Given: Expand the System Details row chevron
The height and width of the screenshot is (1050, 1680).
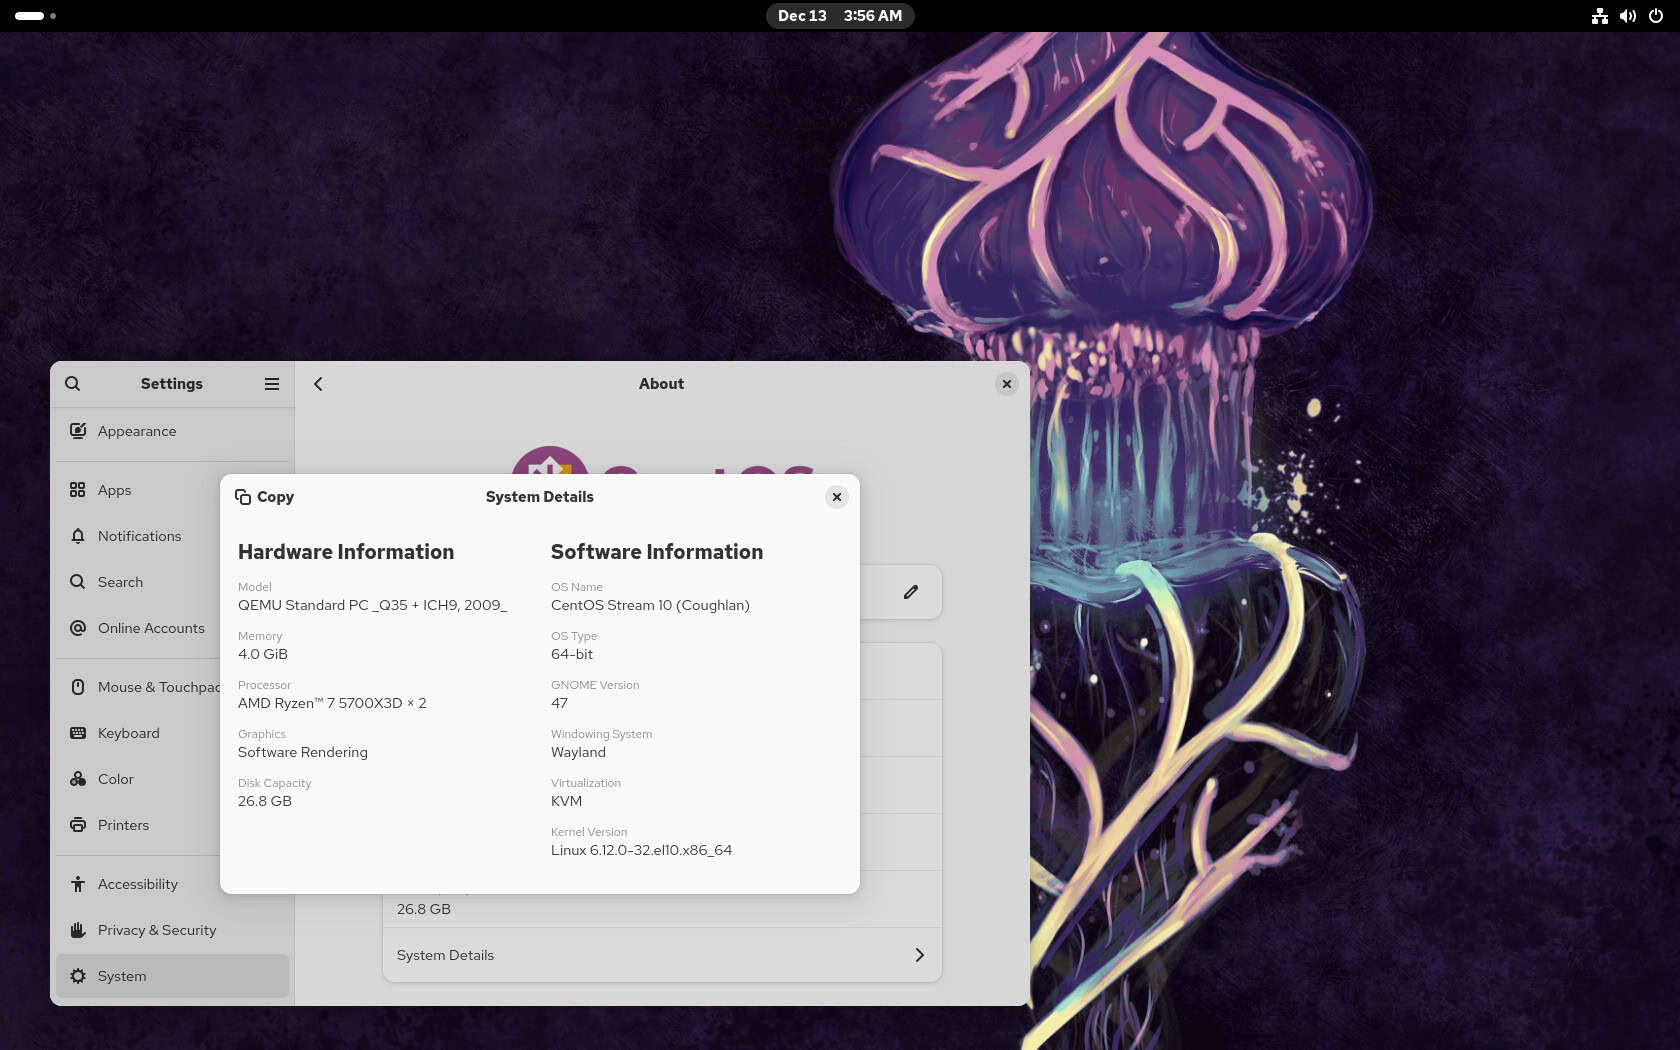Looking at the screenshot, I should [919, 955].
